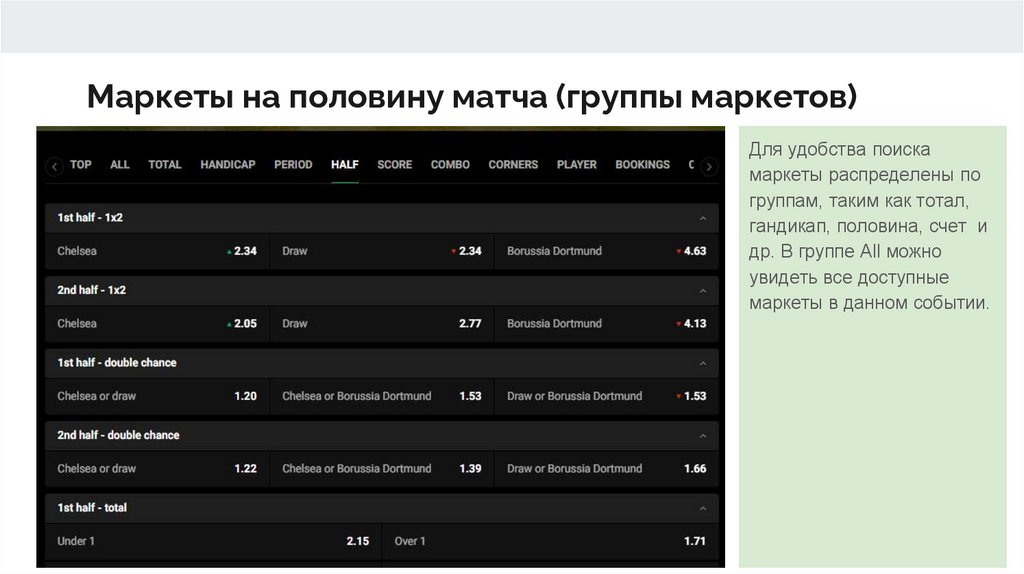Switch to the COMBO tab
This screenshot has height=574, width=1024.
click(x=450, y=165)
